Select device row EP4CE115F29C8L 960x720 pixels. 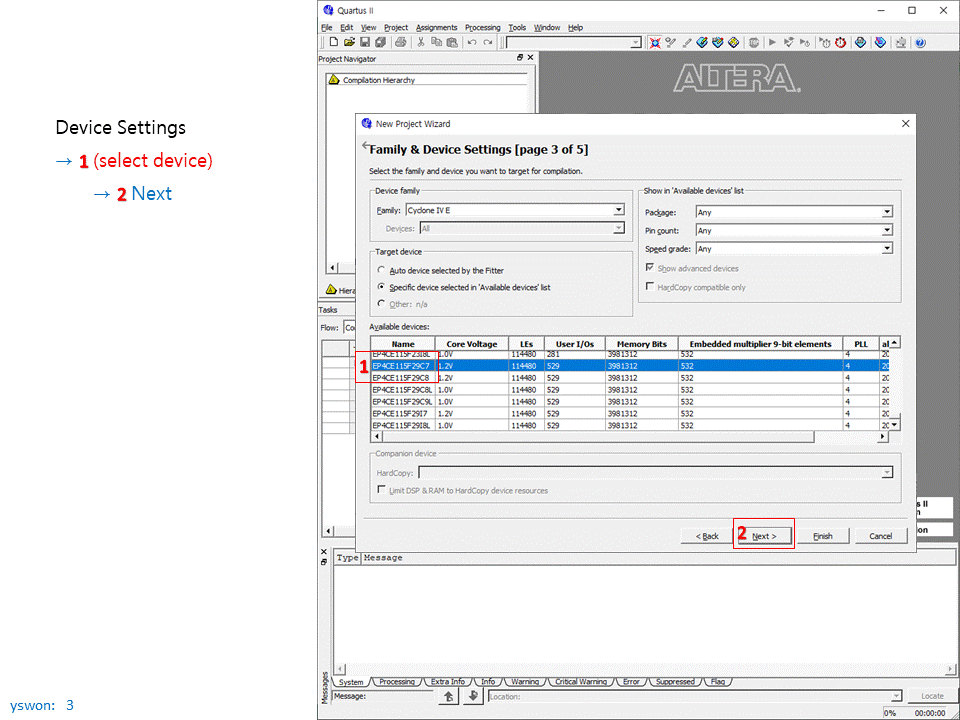click(629, 389)
